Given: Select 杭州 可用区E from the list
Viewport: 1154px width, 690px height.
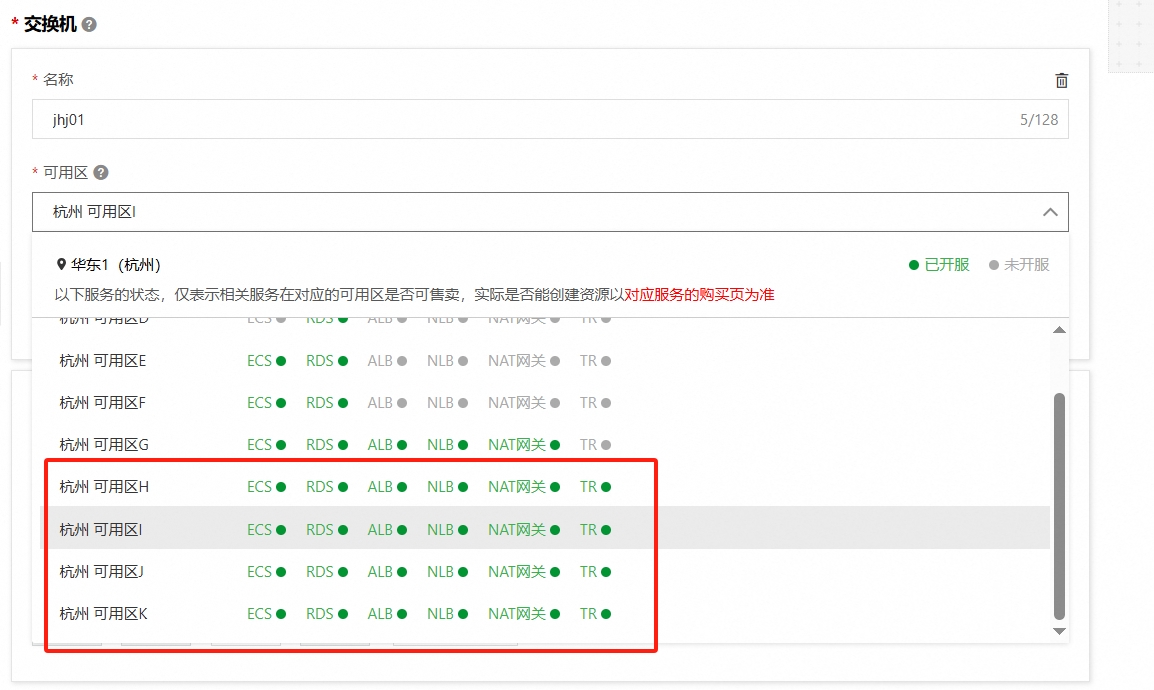Looking at the screenshot, I should coord(103,361).
